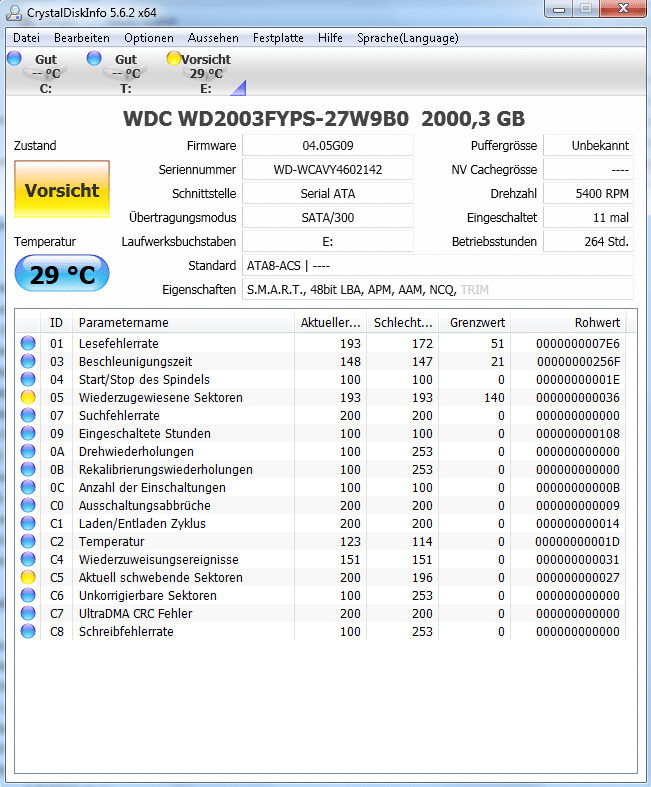Click the status icon for Start/Stop des Spindels
The width and height of the screenshot is (651, 787).
coord(28,379)
